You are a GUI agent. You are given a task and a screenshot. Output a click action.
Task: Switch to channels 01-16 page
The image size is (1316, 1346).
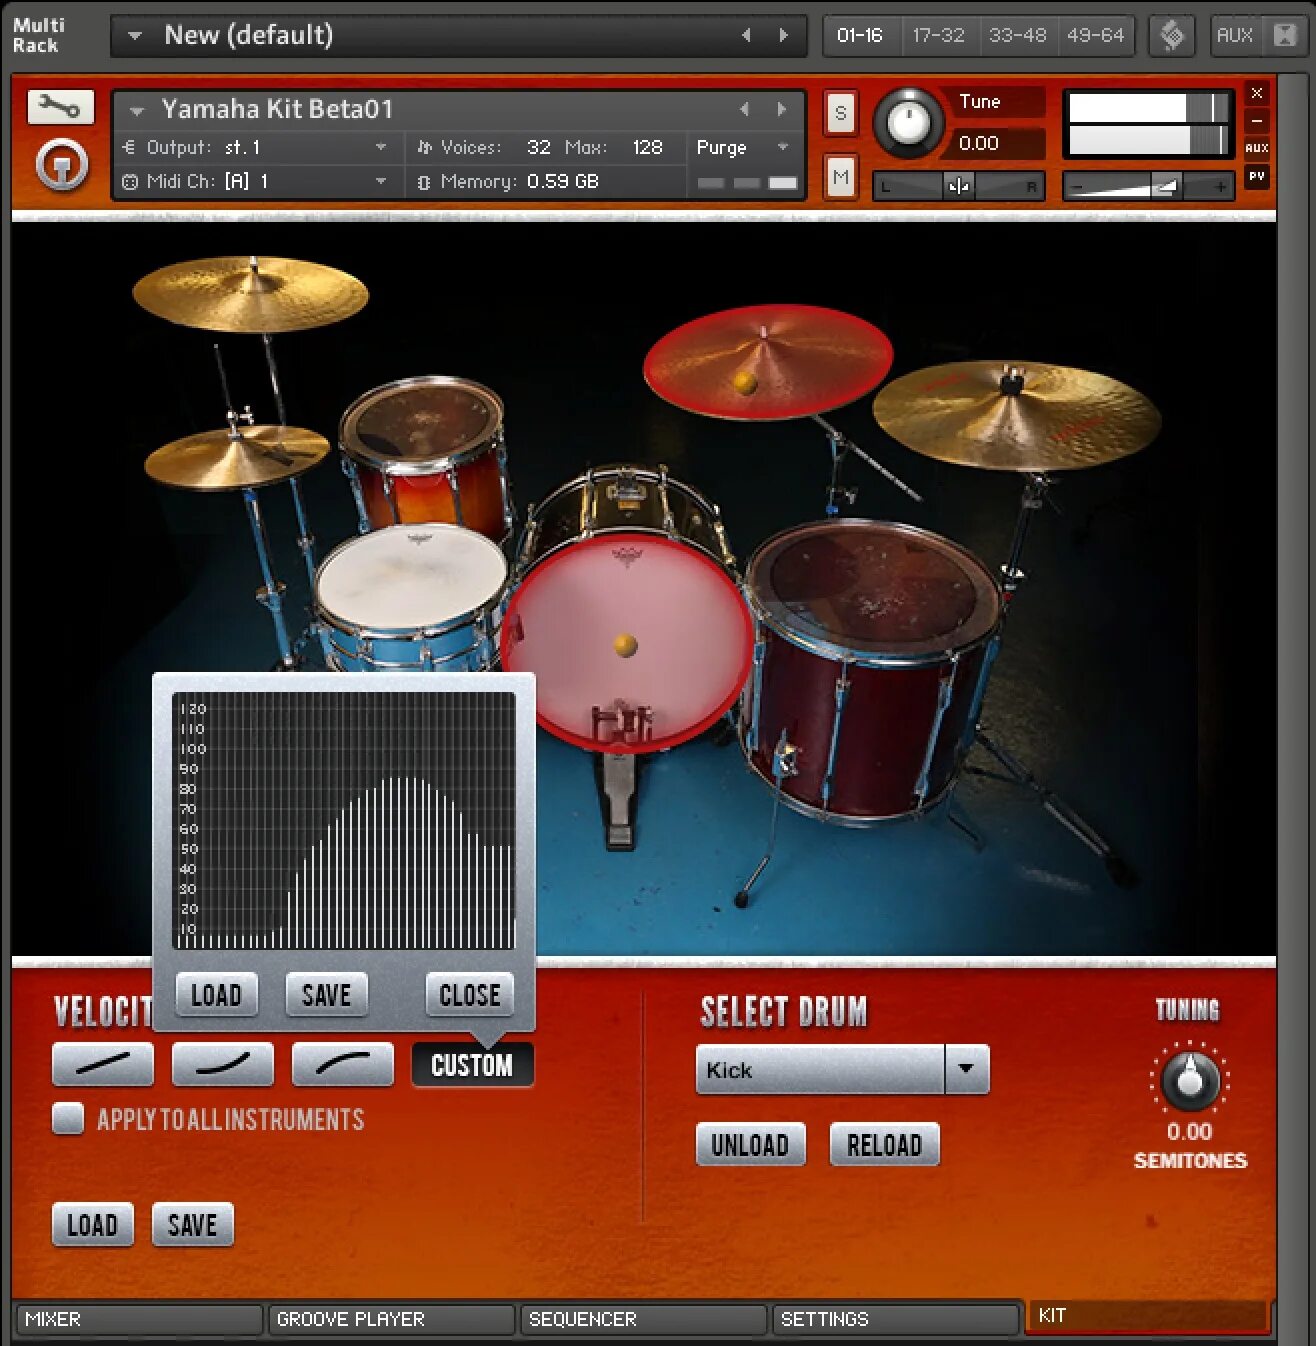pos(860,35)
